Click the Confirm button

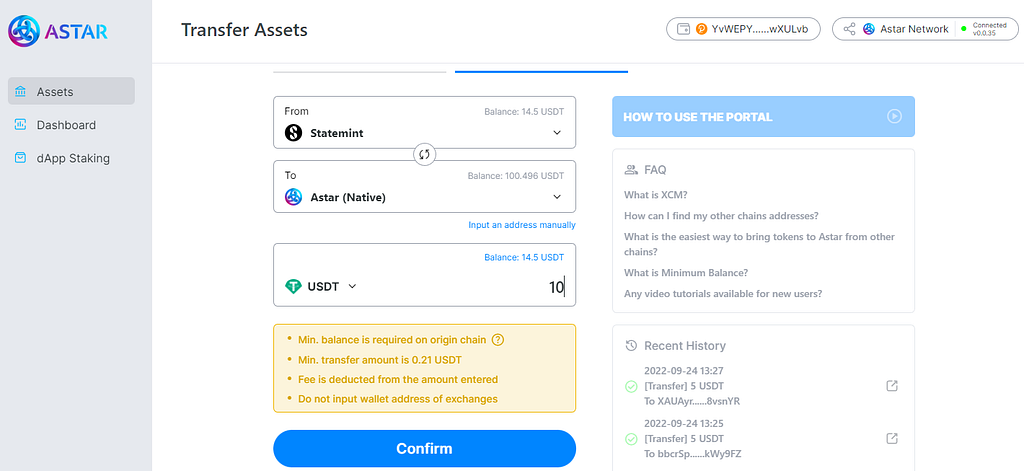(x=424, y=449)
